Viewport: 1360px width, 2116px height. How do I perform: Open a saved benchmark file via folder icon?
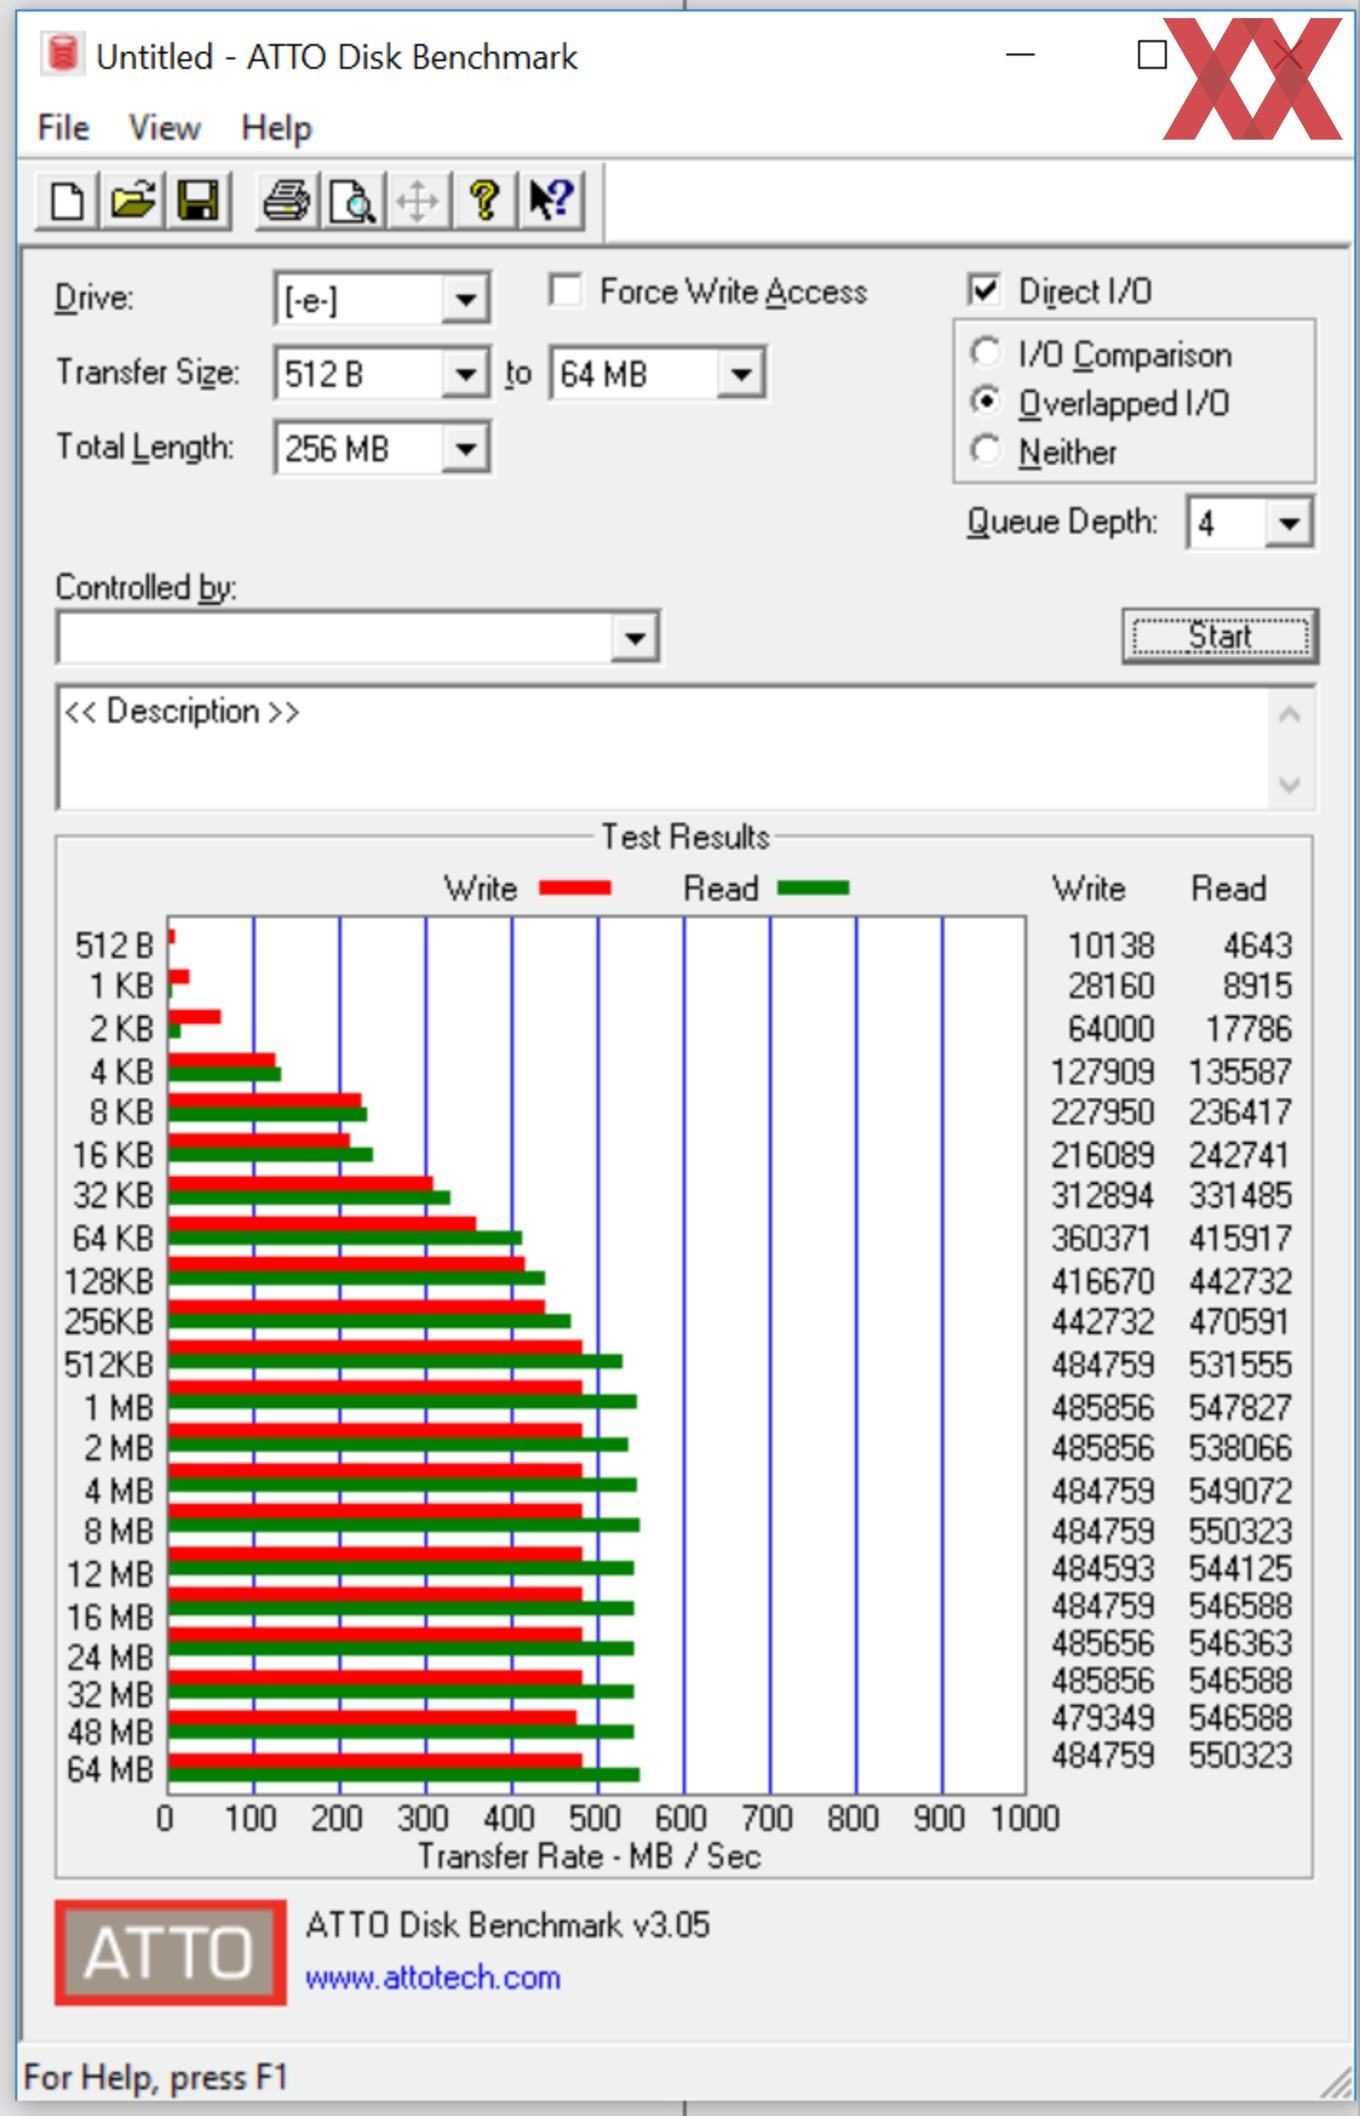pyautogui.click(x=133, y=200)
